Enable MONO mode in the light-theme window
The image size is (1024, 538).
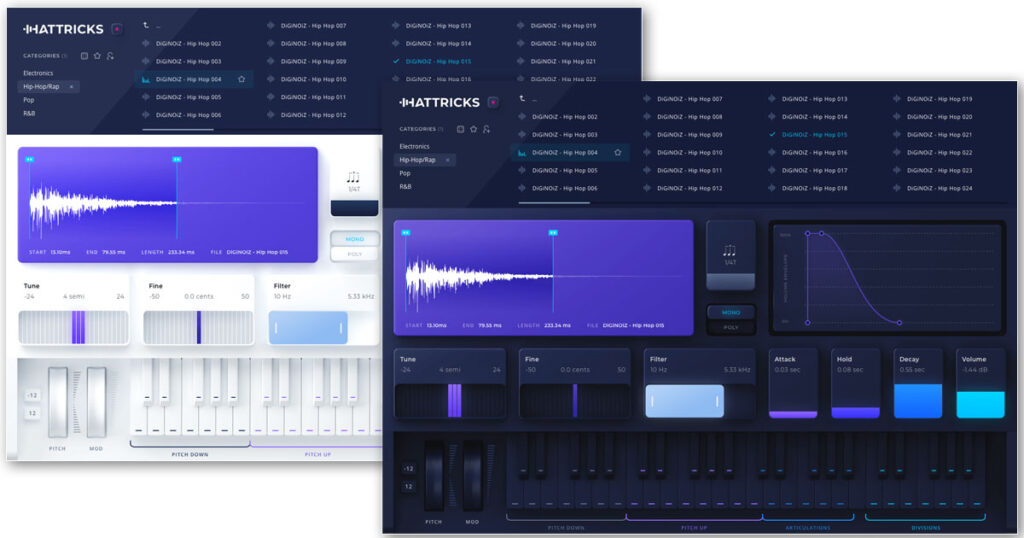pos(355,240)
